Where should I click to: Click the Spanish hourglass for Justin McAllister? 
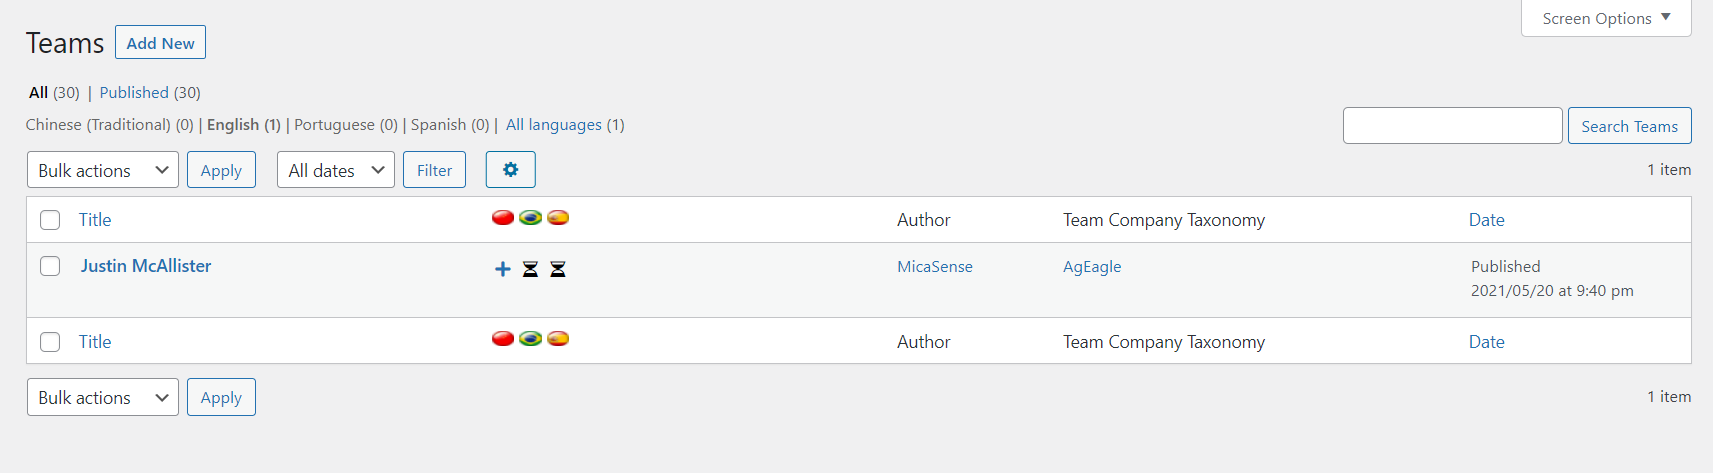coord(558,269)
